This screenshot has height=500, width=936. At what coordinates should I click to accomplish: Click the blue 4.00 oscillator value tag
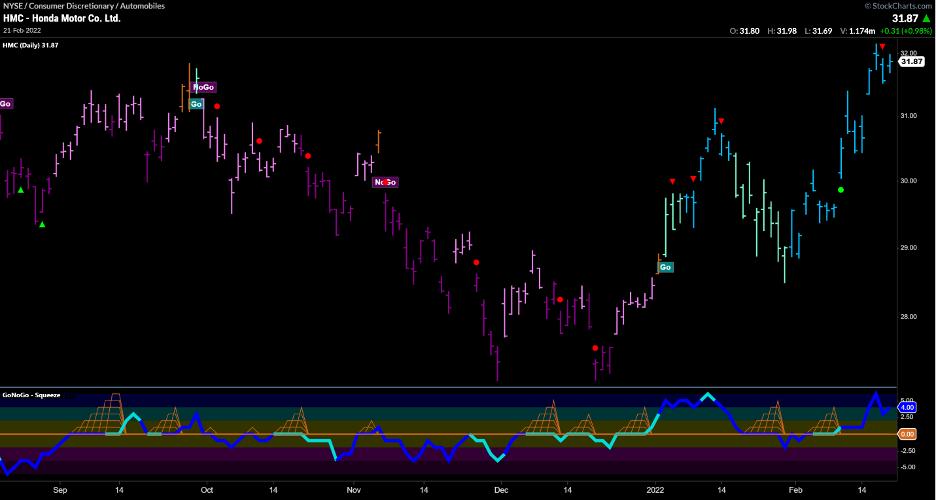pyautogui.click(x=907, y=409)
